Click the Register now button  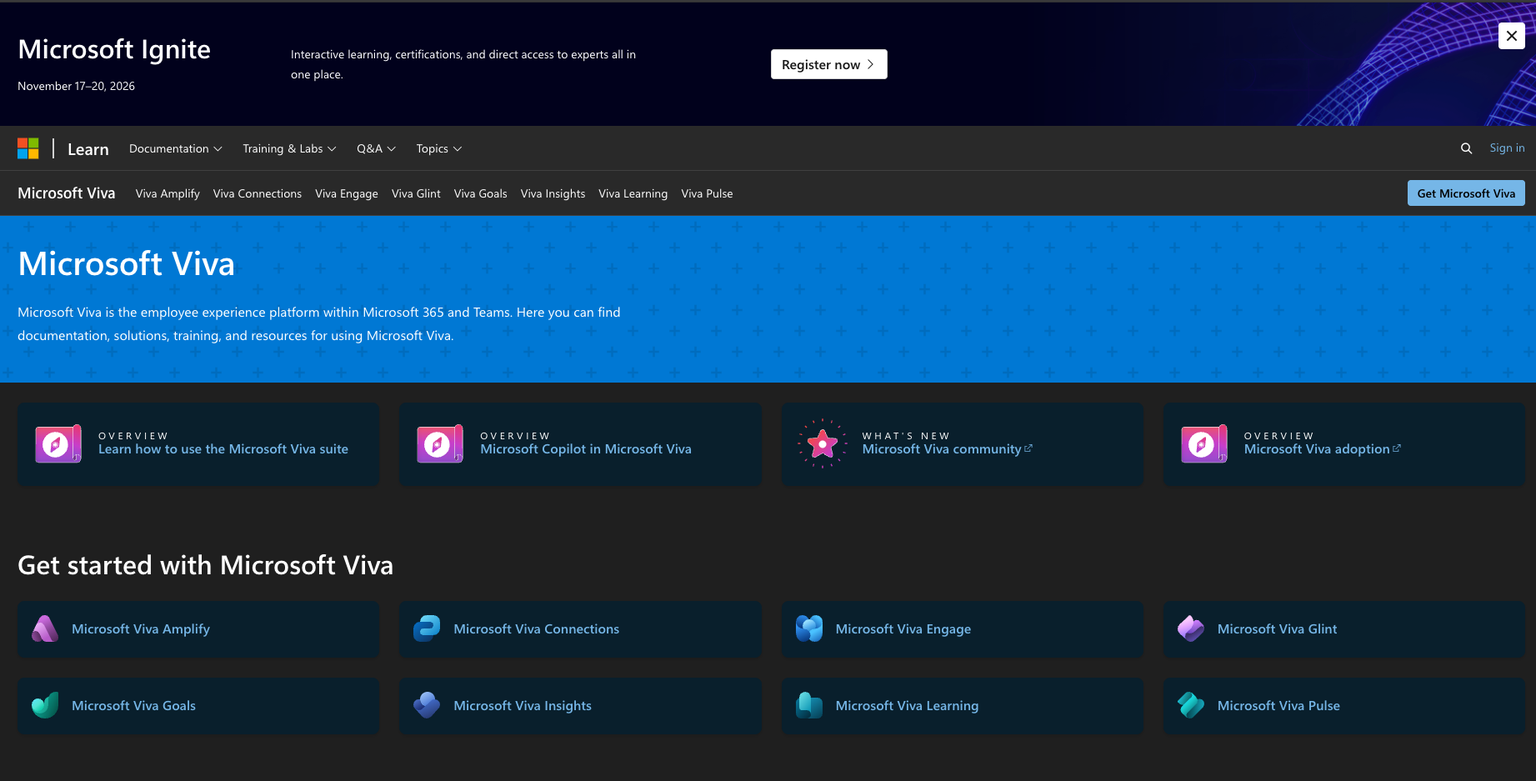(829, 64)
